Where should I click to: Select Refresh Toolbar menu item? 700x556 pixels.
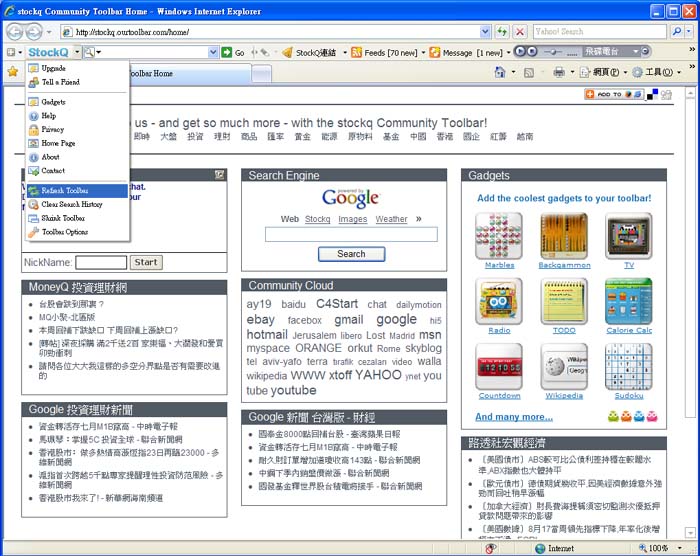[77, 191]
